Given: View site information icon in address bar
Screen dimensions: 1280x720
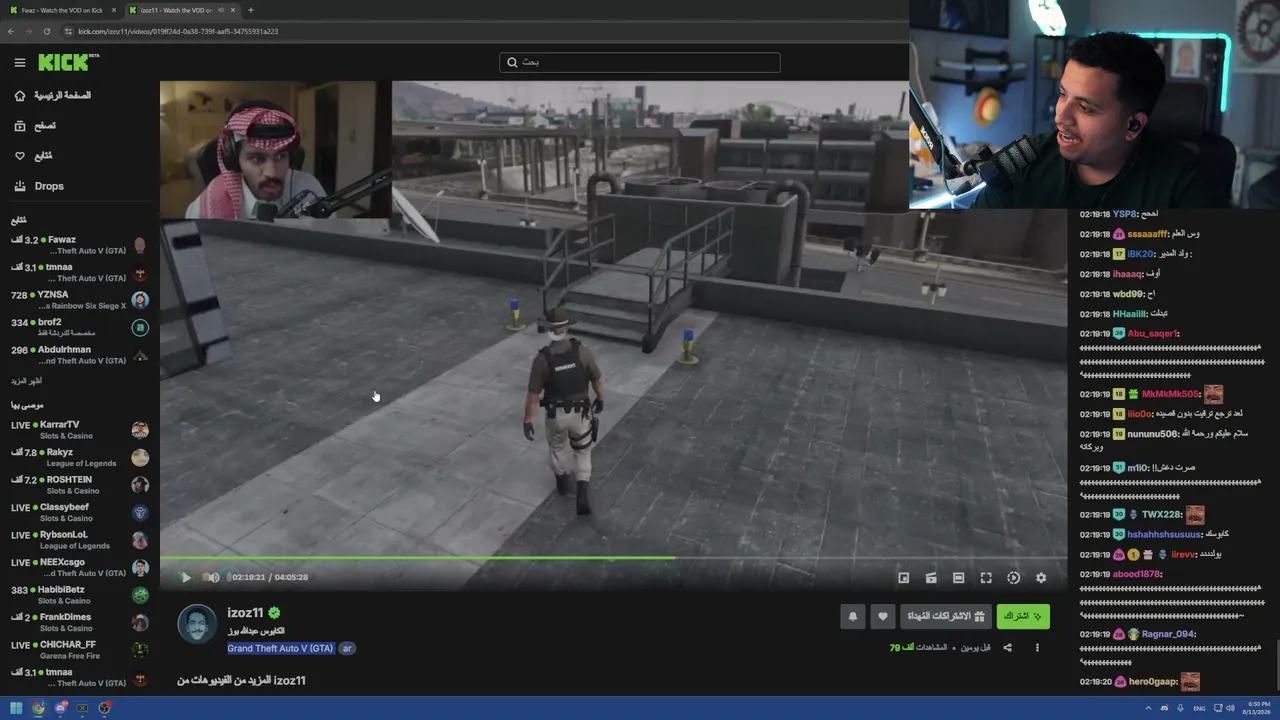Looking at the screenshot, I should click(68, 31).
